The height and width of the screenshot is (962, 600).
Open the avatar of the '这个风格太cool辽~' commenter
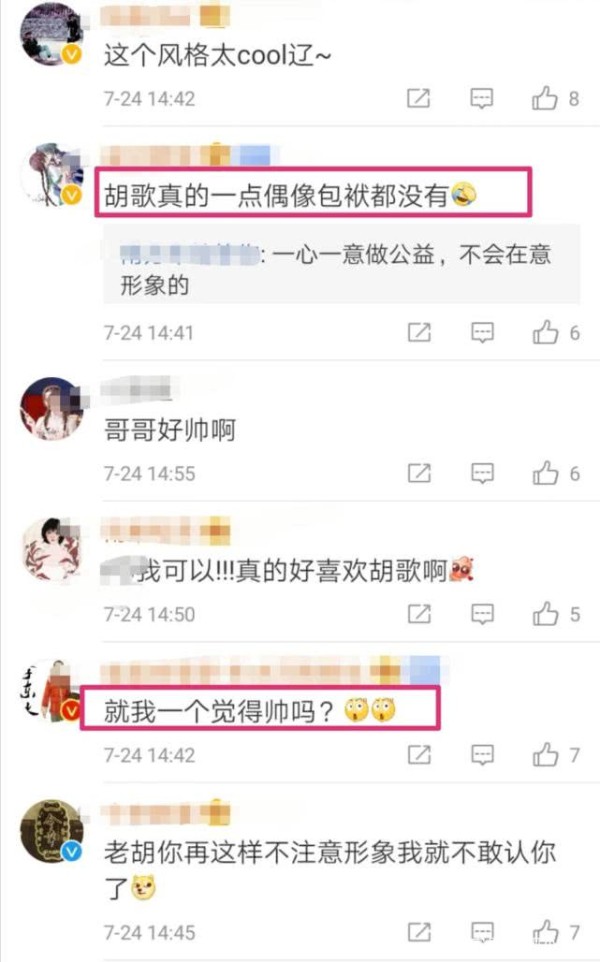click(52, 33)
